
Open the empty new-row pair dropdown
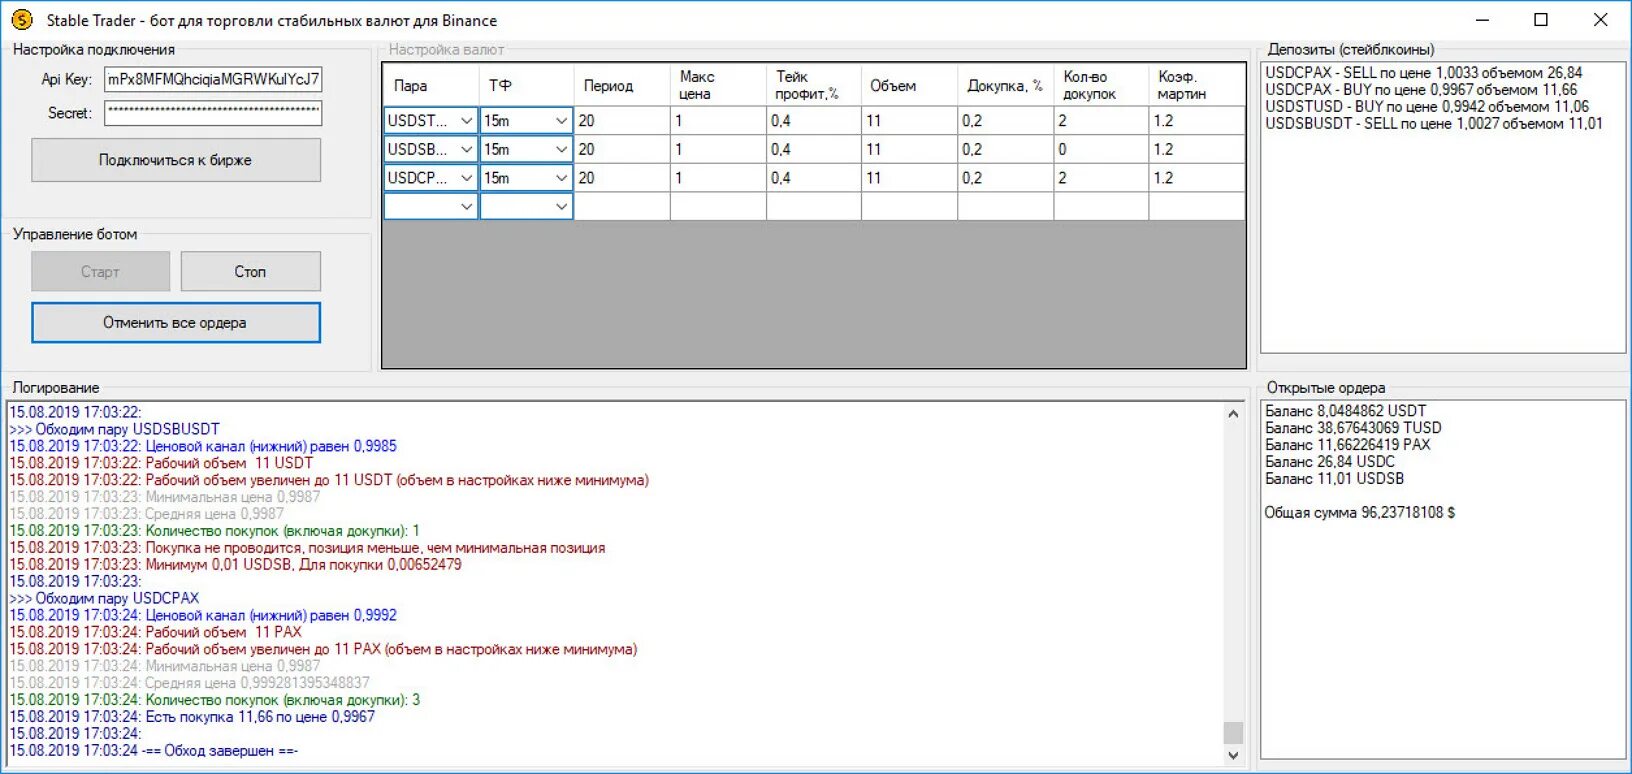click(x=466, y=206)
